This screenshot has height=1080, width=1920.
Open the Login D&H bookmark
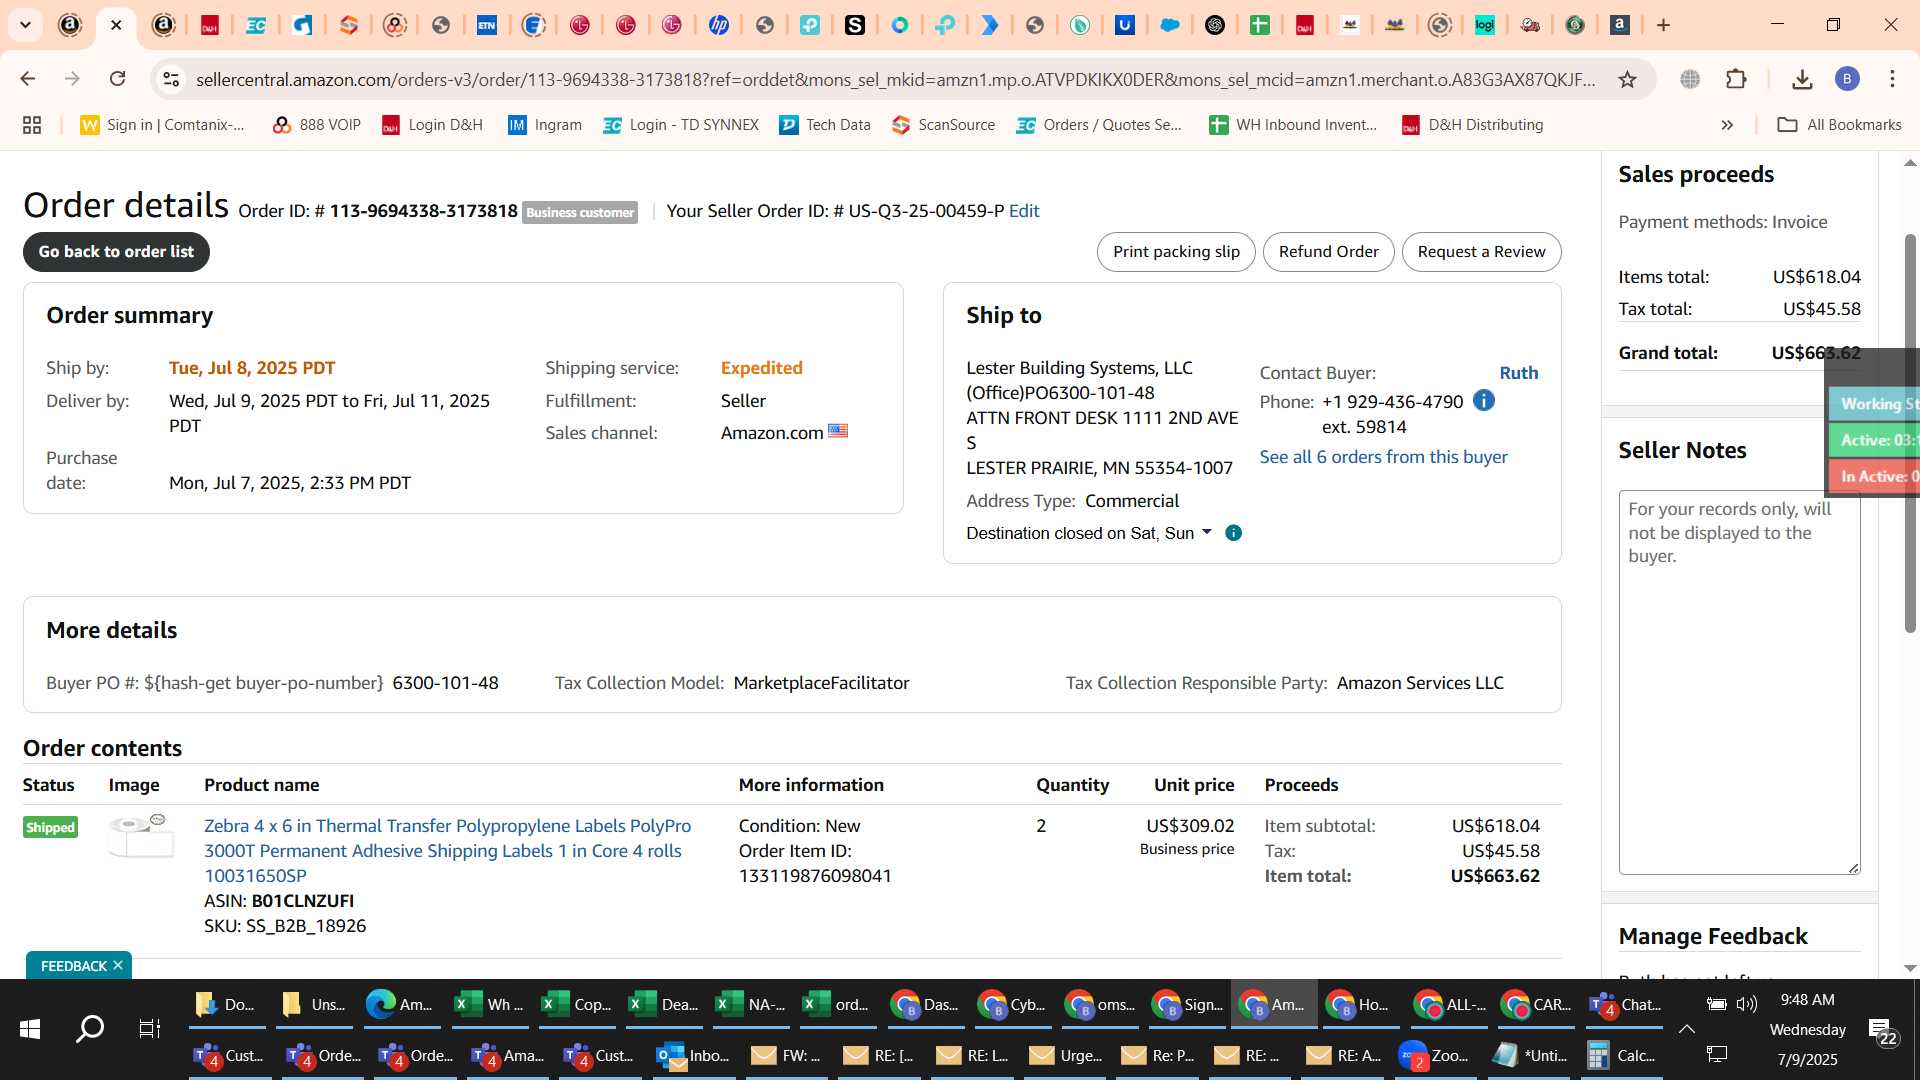[x=432, y=125]
